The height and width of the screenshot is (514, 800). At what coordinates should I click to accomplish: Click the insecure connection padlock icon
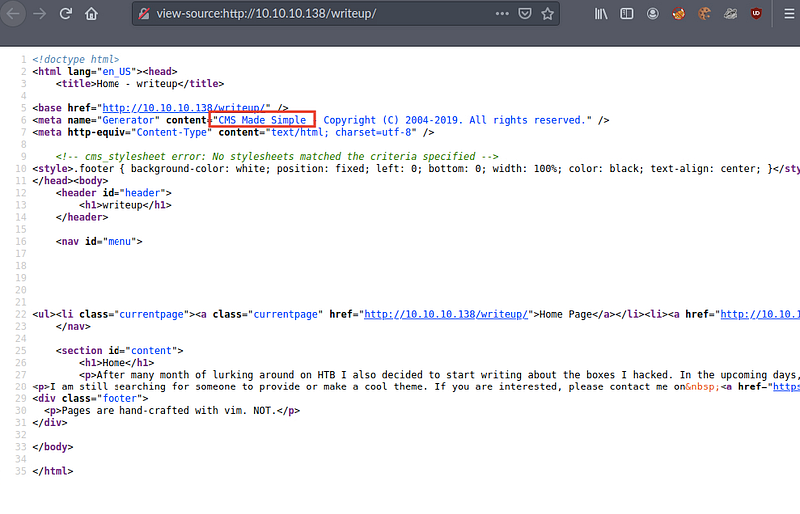tap(144, 14)
